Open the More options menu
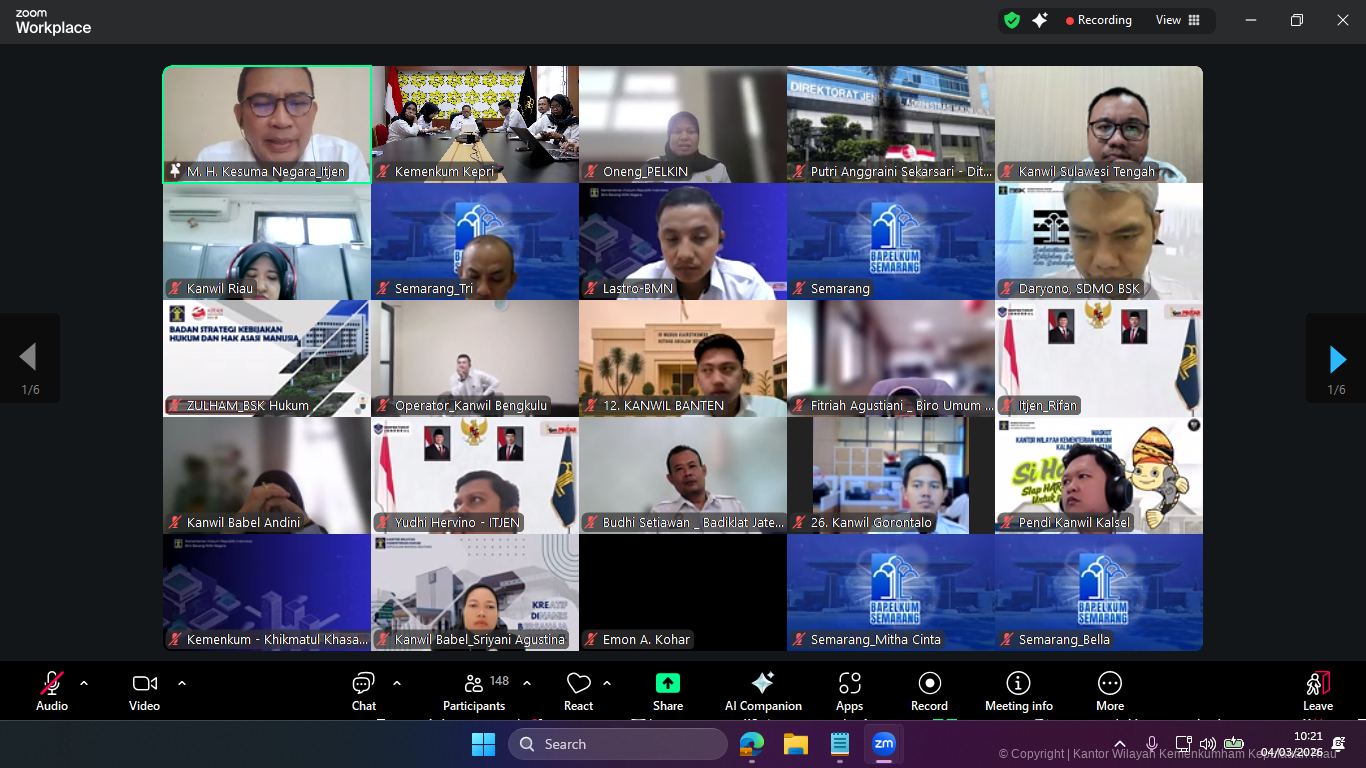 (1109, 691)
